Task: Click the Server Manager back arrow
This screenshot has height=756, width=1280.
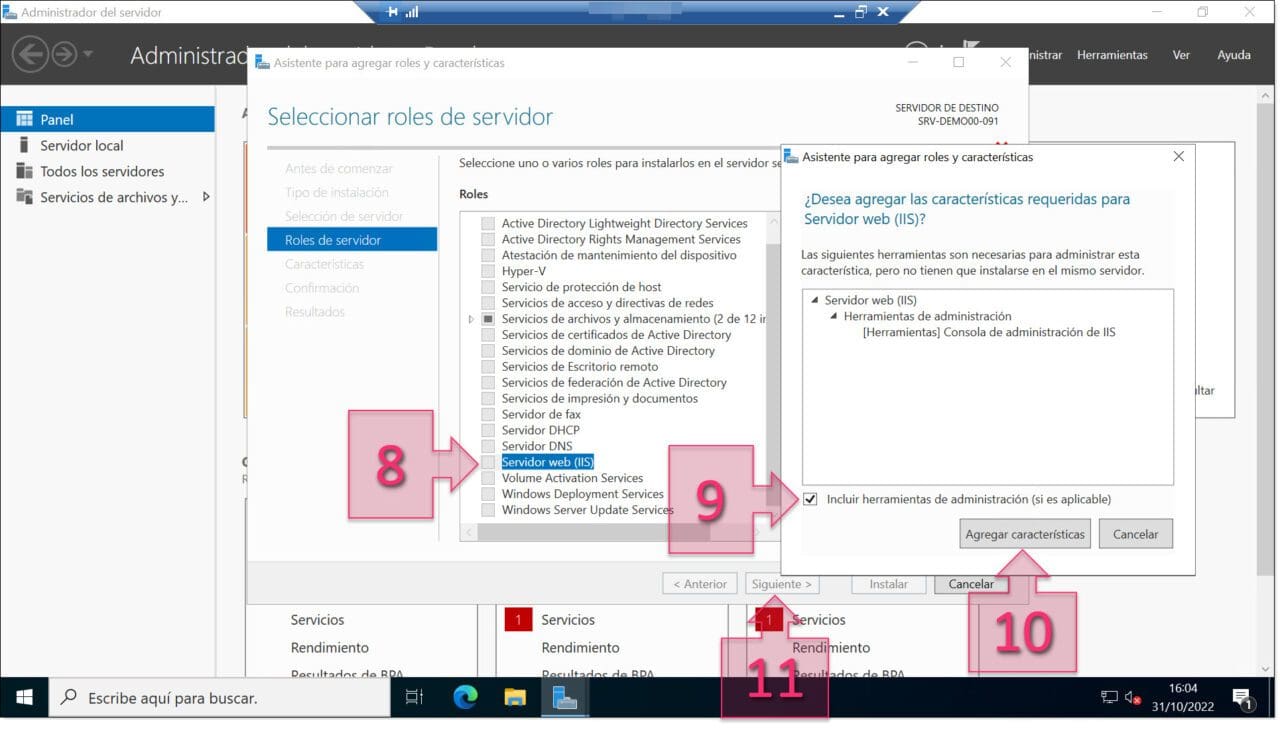Action: click(31, 54)
